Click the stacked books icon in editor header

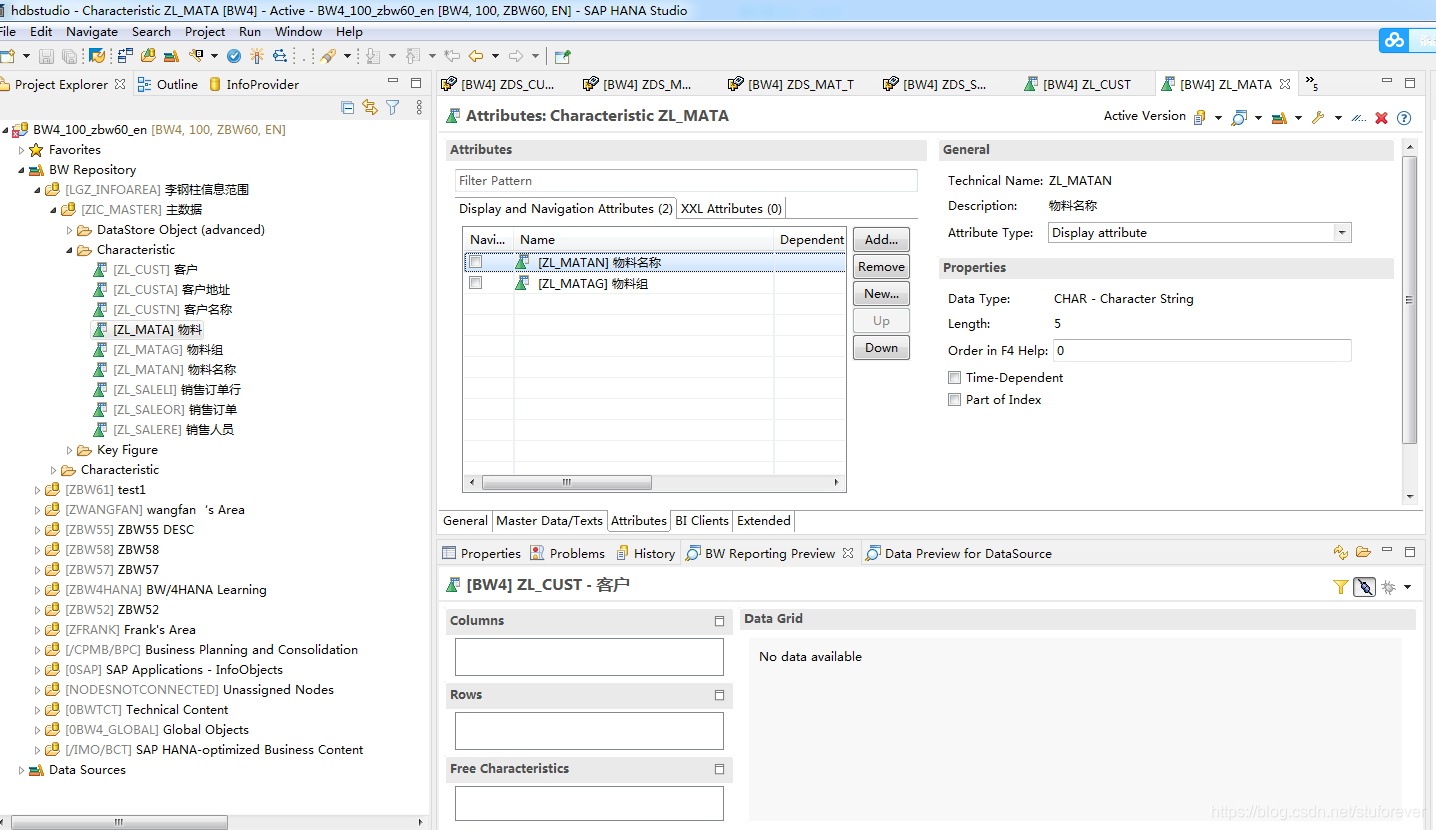point(1279,117)
